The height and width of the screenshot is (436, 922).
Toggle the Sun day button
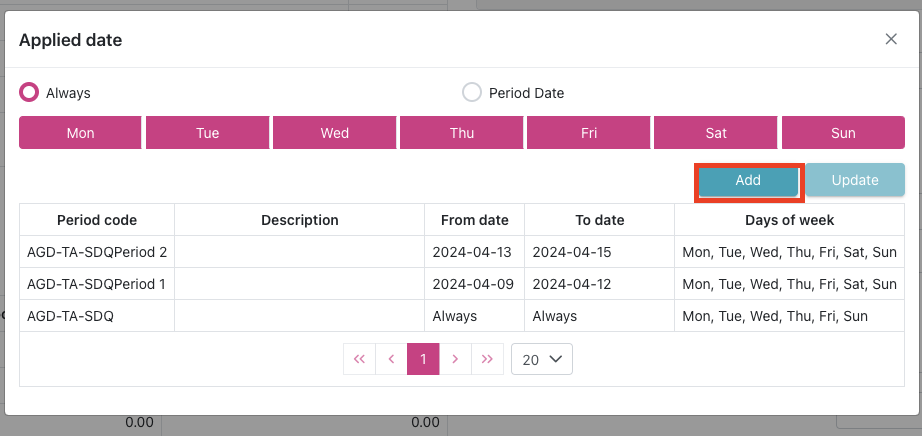(843, 133)
